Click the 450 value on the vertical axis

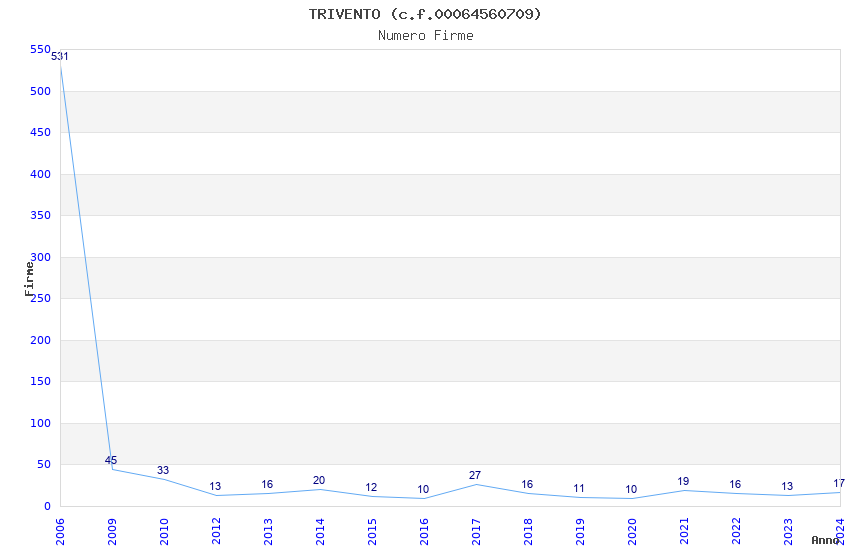[x=40, y=132]
